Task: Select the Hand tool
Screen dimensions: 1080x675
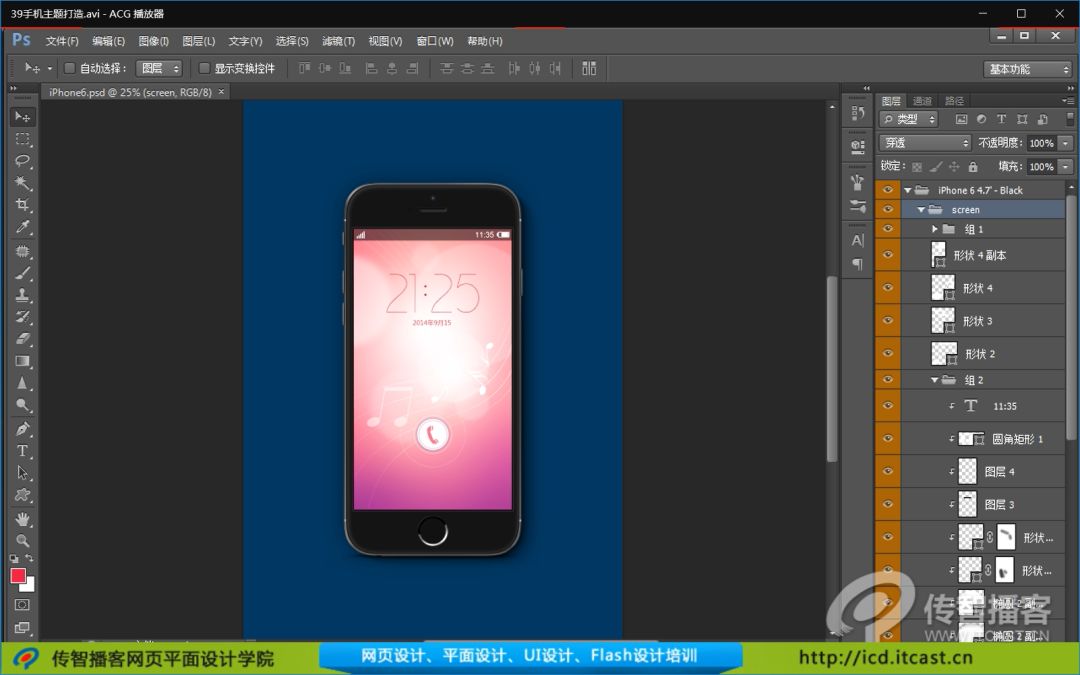Action: (x=22, y=519)
